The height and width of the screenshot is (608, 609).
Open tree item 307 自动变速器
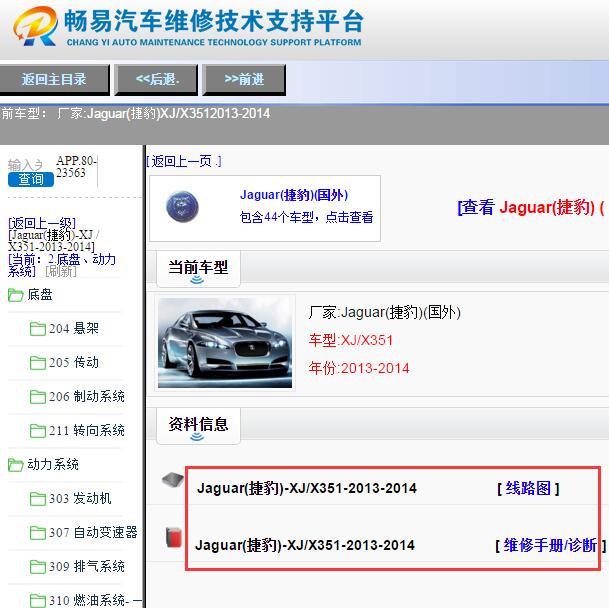(x=93, y=533)
